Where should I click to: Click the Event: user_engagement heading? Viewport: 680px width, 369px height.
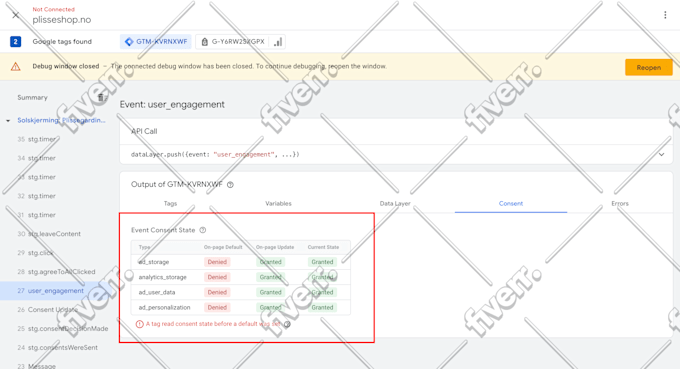pyautogui.click(x=172, y=104)
